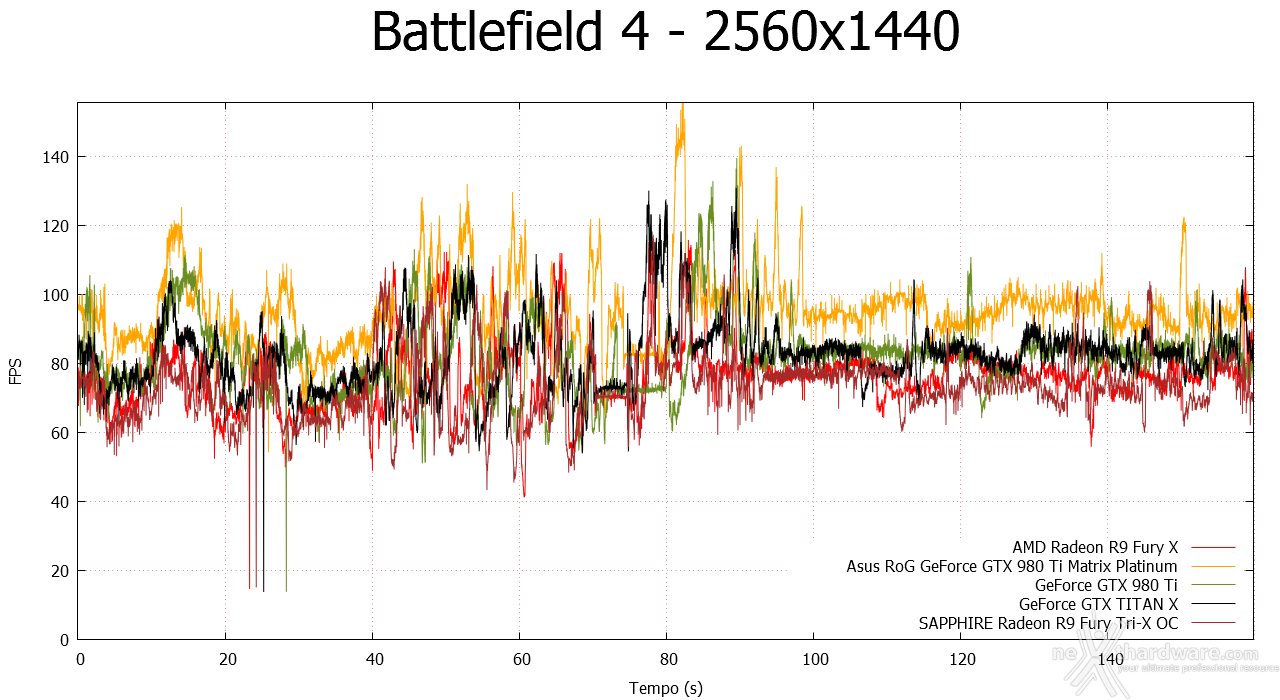Click the y-axis value "100"

pos(56,295)
